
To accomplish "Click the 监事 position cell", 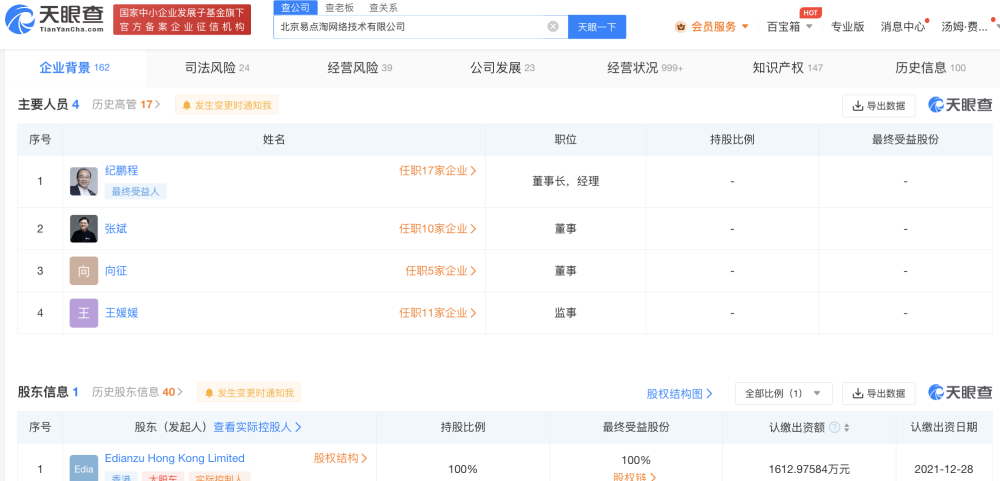I will point(566,313).
